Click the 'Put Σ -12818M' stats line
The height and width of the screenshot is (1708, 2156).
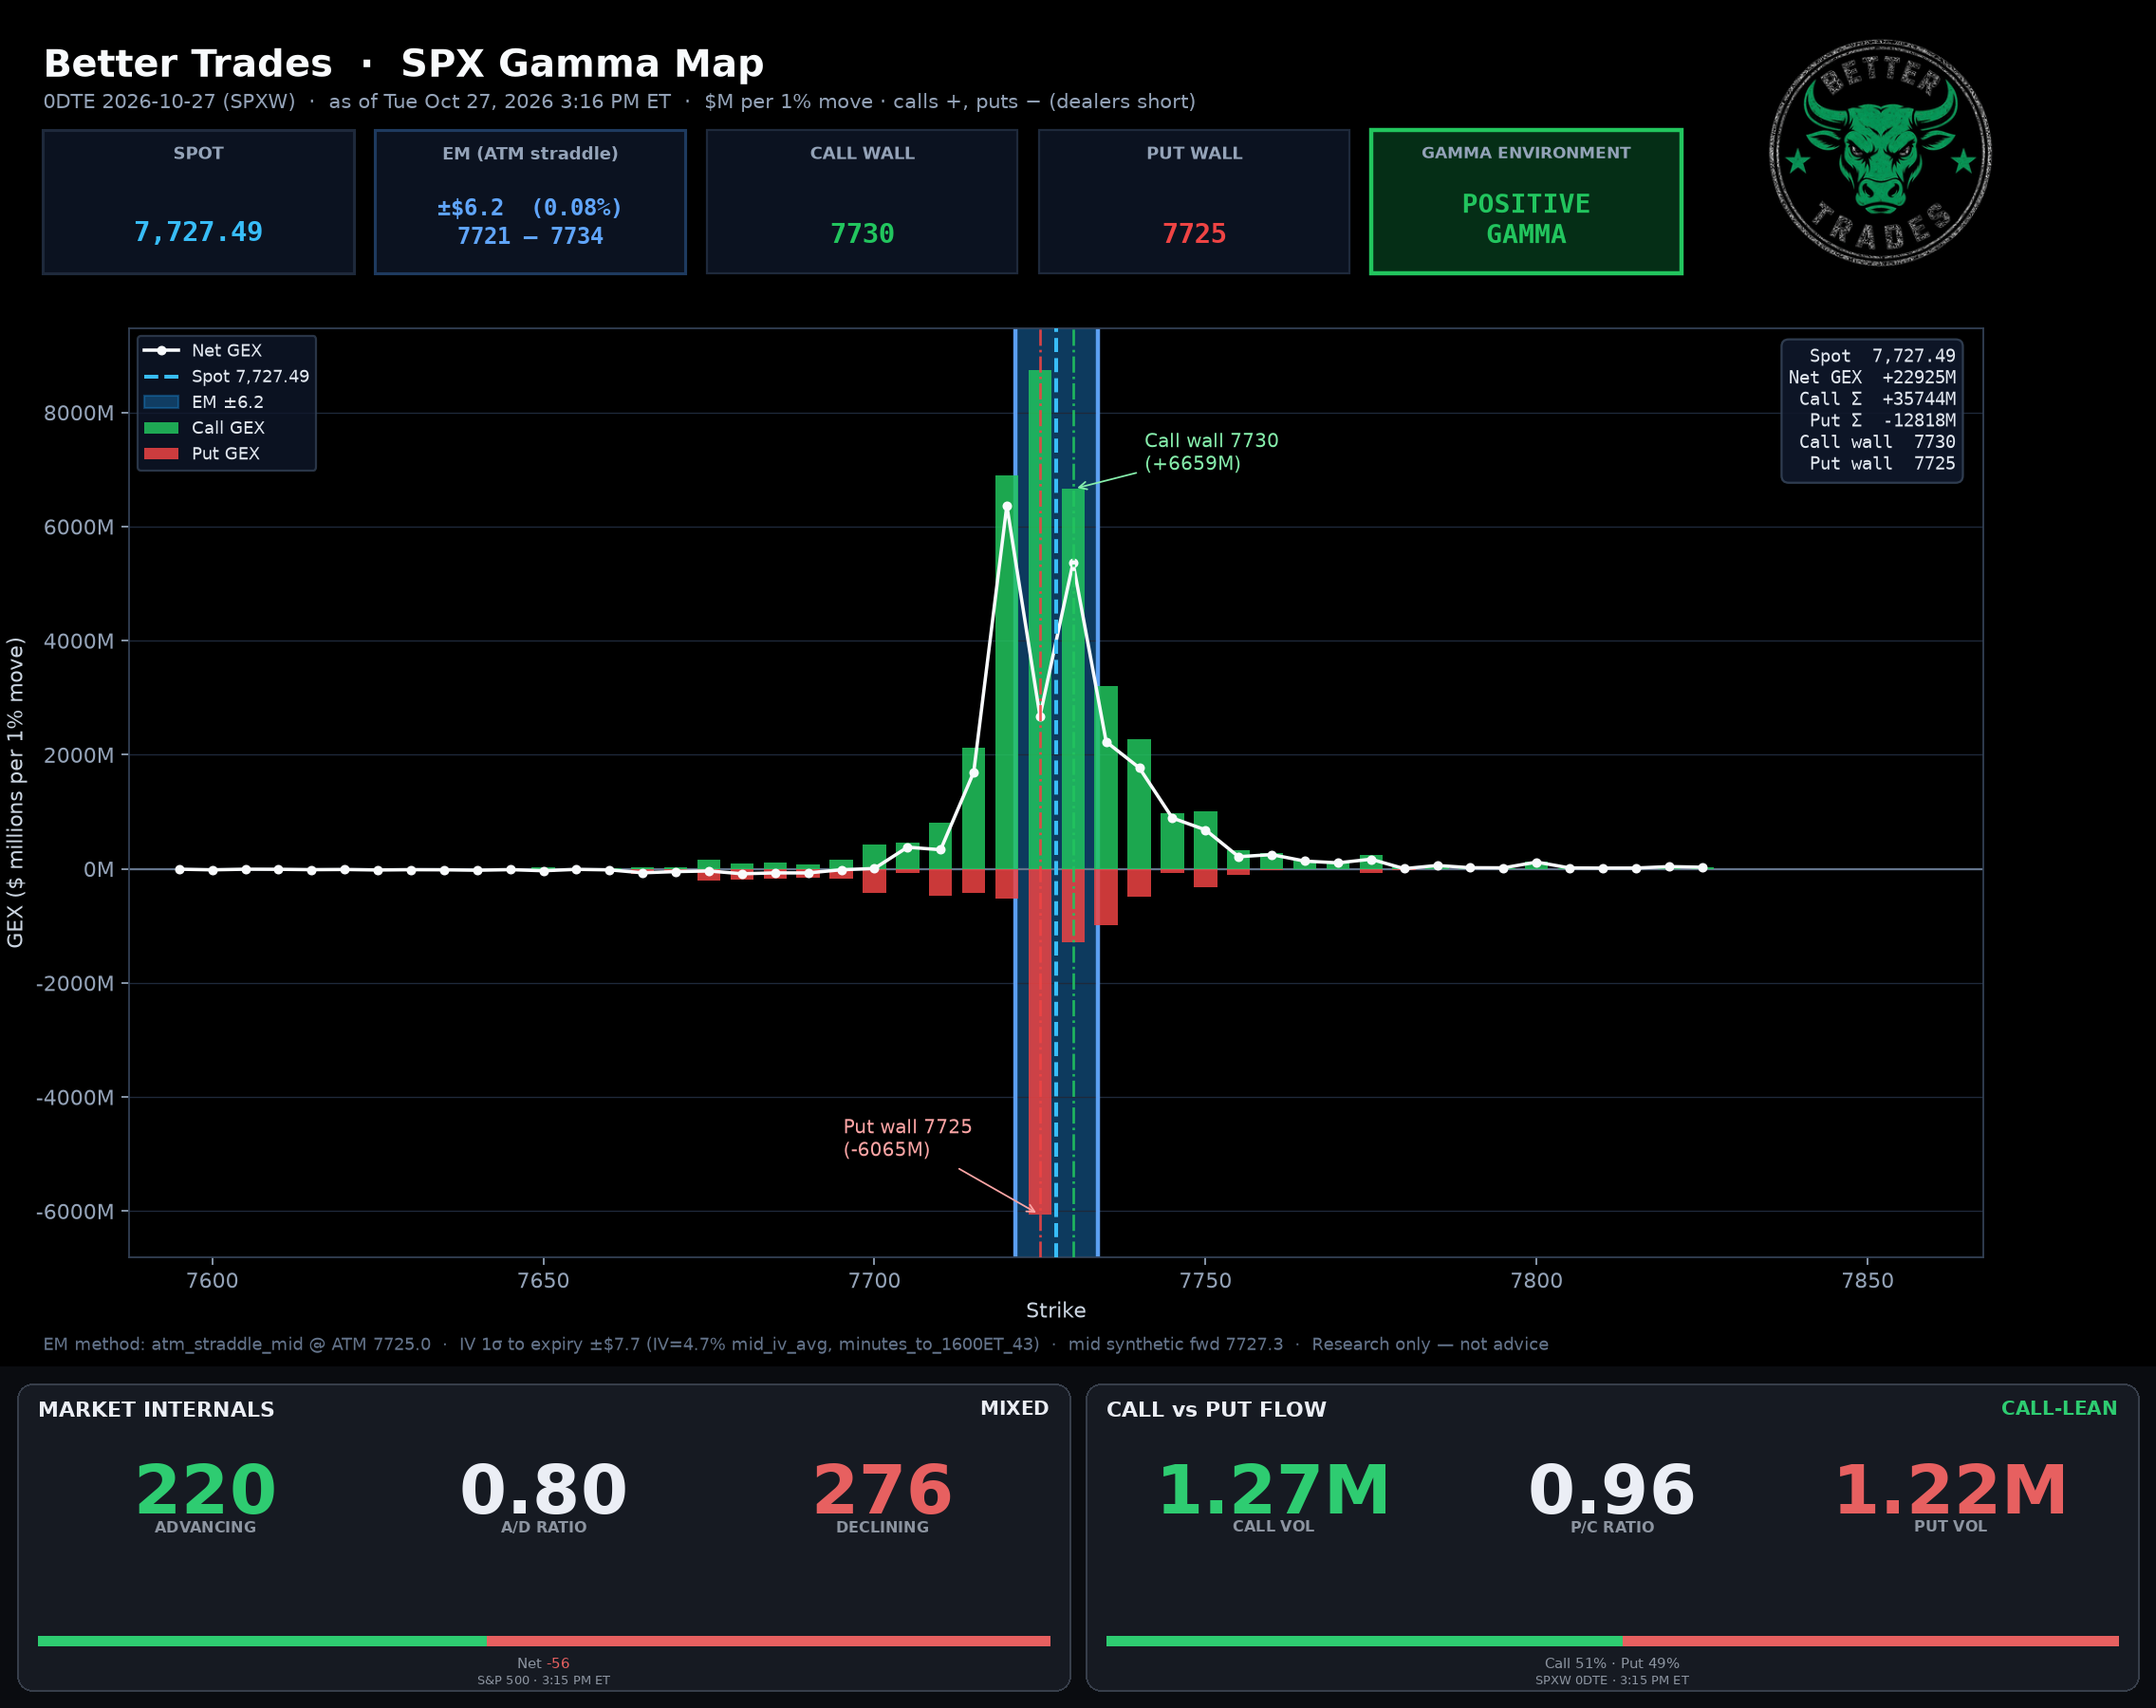point(1882,420)
